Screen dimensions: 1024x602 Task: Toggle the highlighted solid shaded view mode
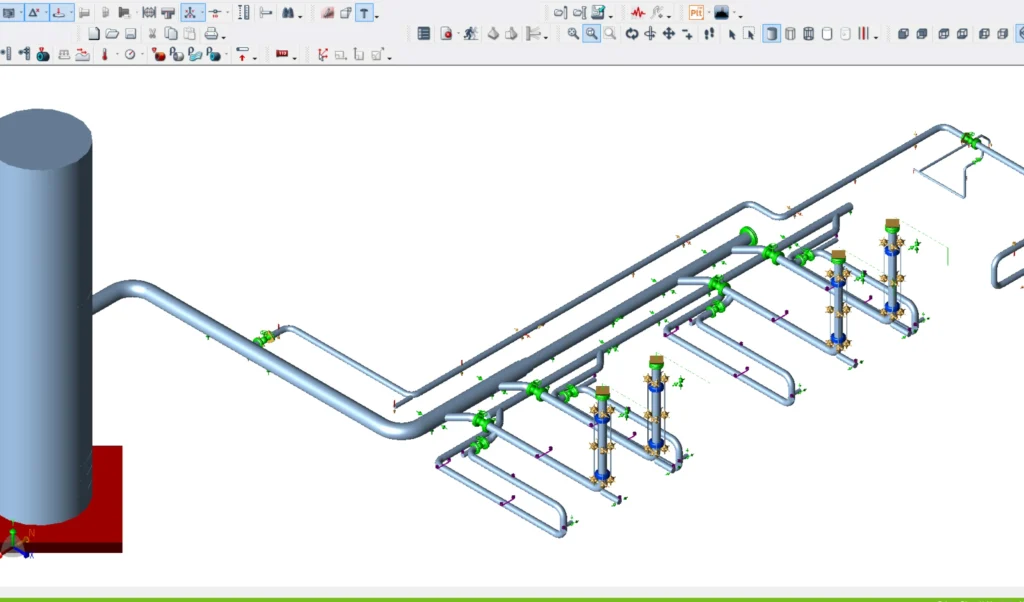(x=771, y=34)
